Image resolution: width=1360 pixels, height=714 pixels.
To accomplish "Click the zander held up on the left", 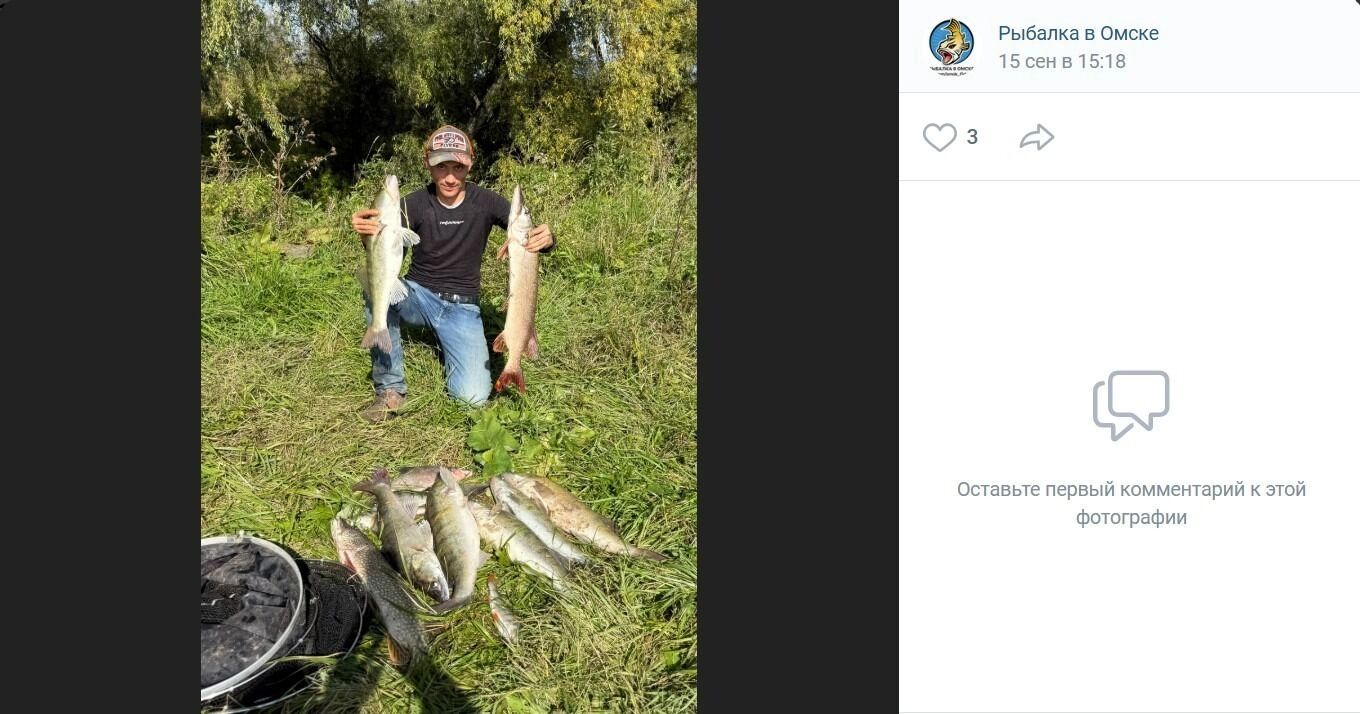I will pos(384,262).
